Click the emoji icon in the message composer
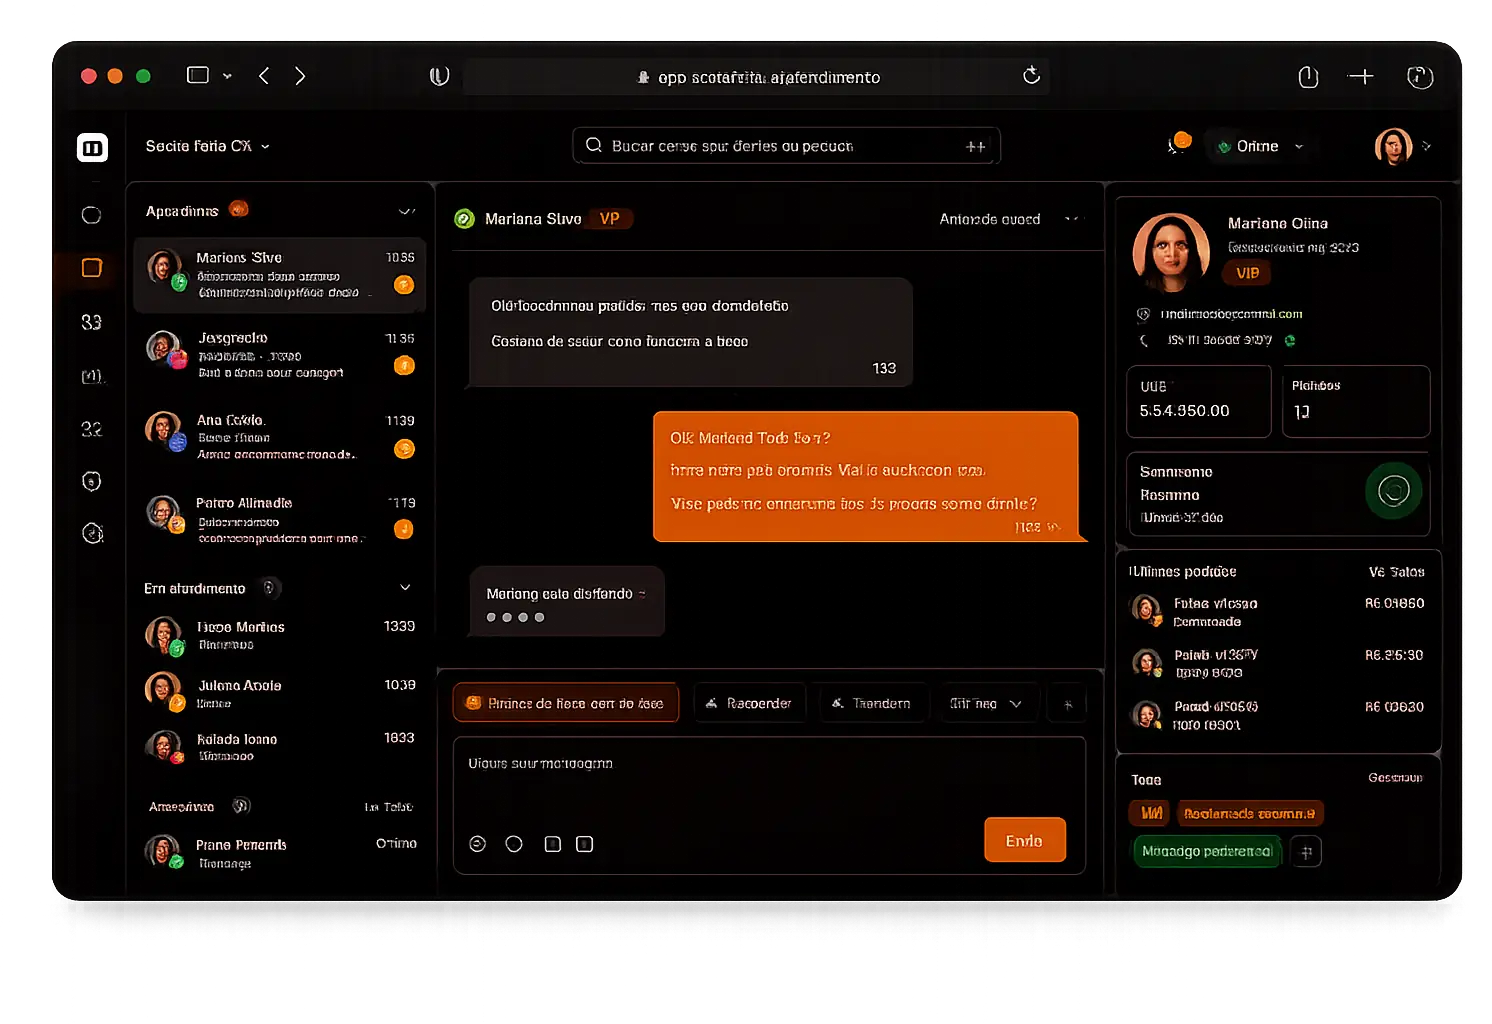Viewport: 1492px width, 1024px height. click(478, 844)
